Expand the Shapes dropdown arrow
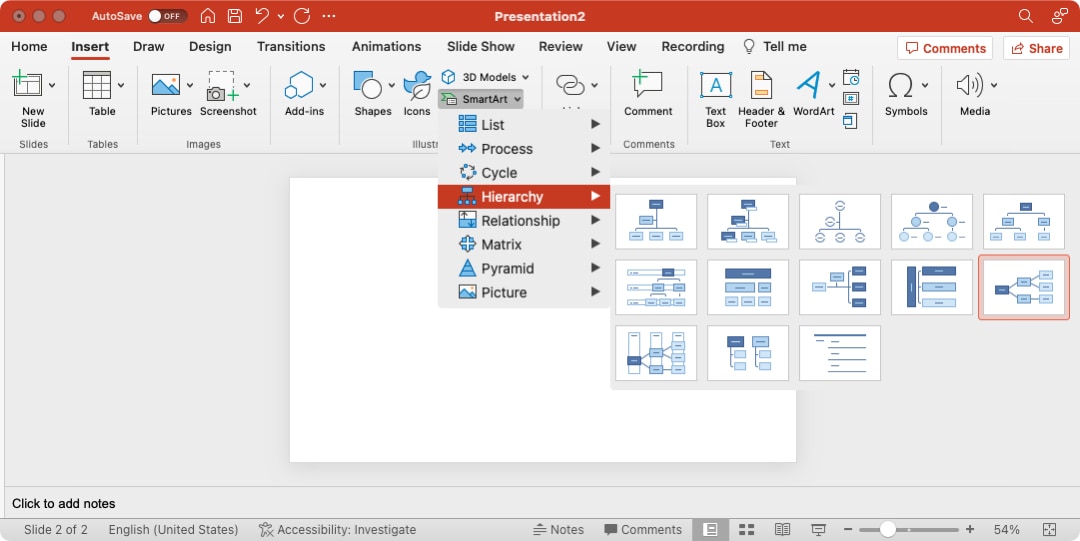Screen dimensions: 1080x541 (x=391, y=85)
